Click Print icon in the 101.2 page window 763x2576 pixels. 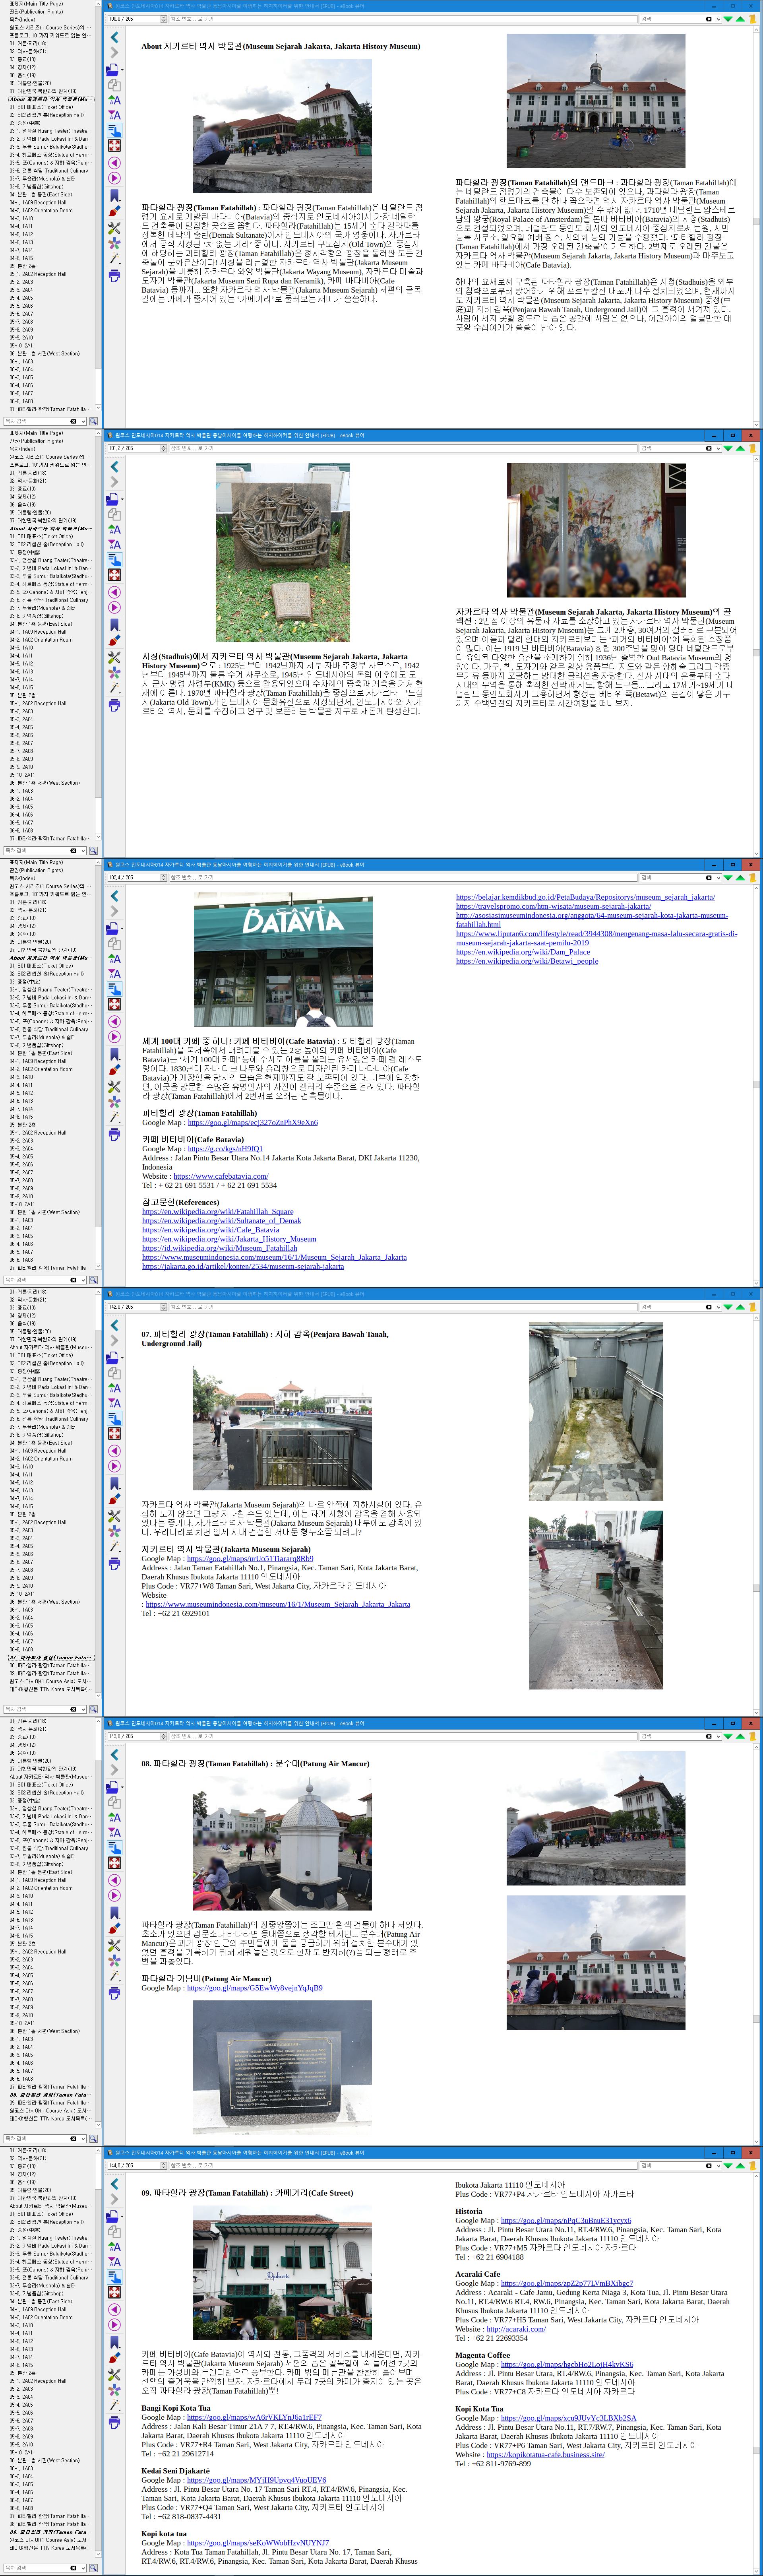click(x=114, y=704)
